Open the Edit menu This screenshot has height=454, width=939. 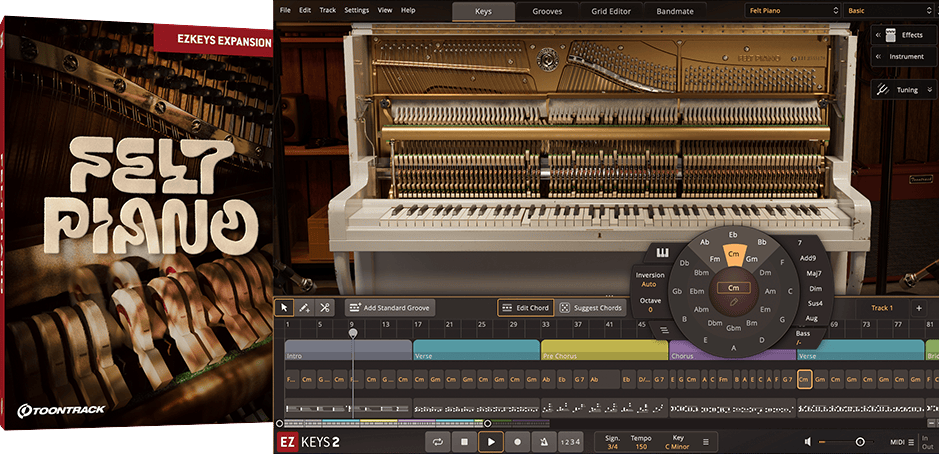(x=305, y=10)
